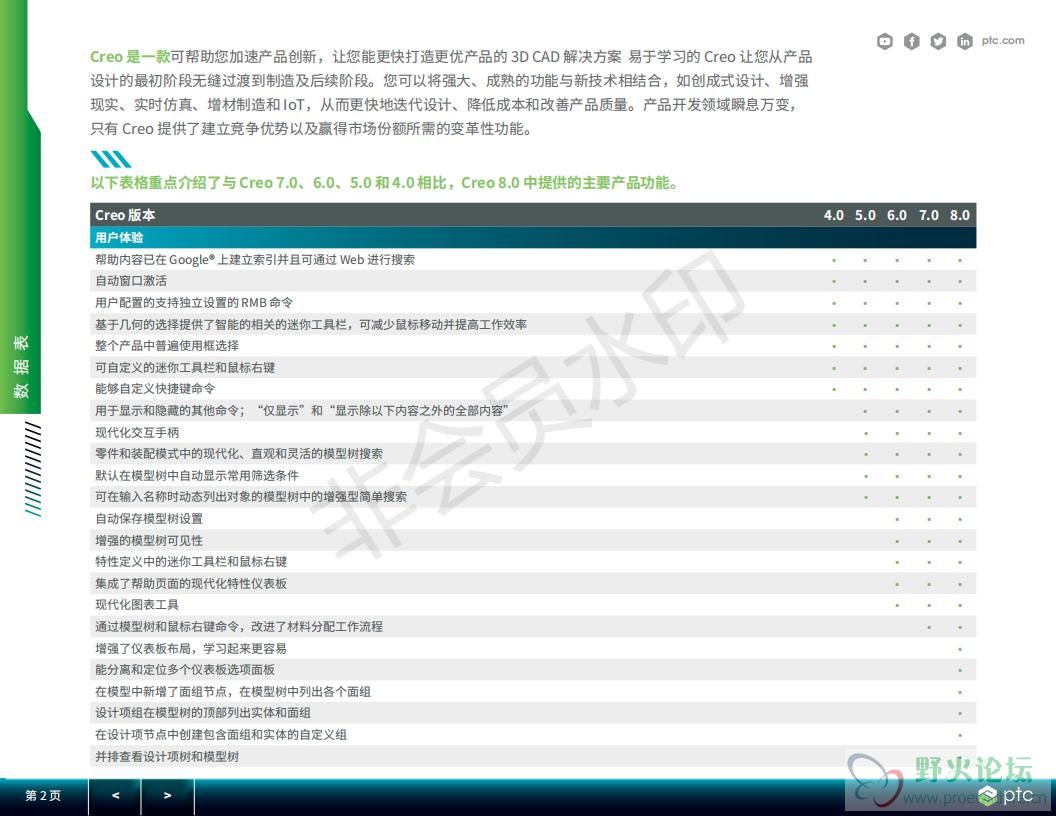This screenshot has width=1056, height=816.
Task: Click the row 能分离和定位多个仪表板选项面板
Action: coord(533,670)
